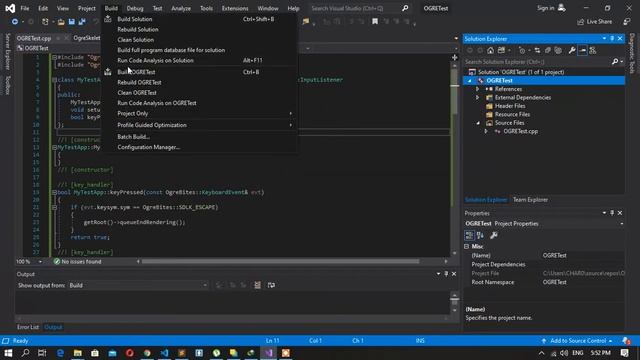Click the Properties wrench in Solution Explorer

(x=572, y=50)
